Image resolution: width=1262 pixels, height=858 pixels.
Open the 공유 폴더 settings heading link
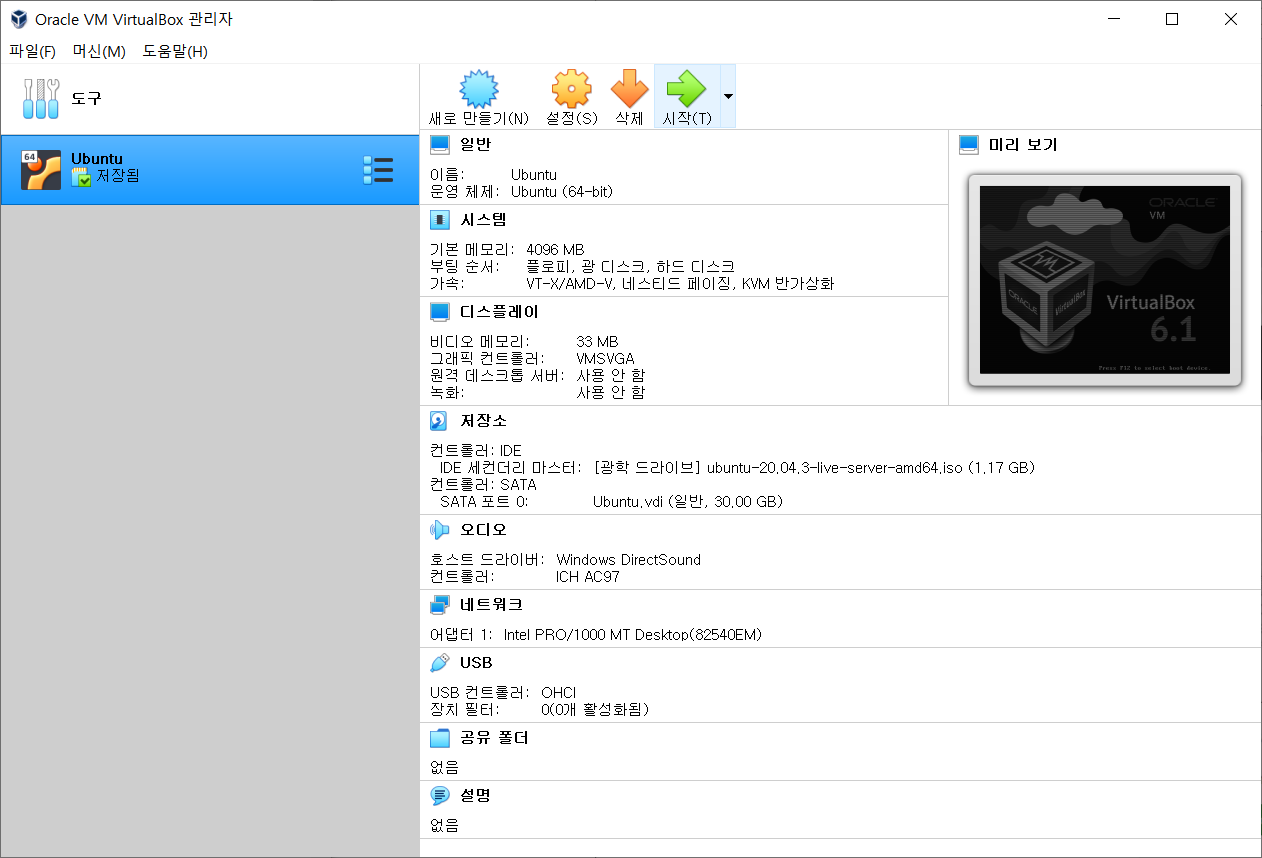(x=494, y=738)
